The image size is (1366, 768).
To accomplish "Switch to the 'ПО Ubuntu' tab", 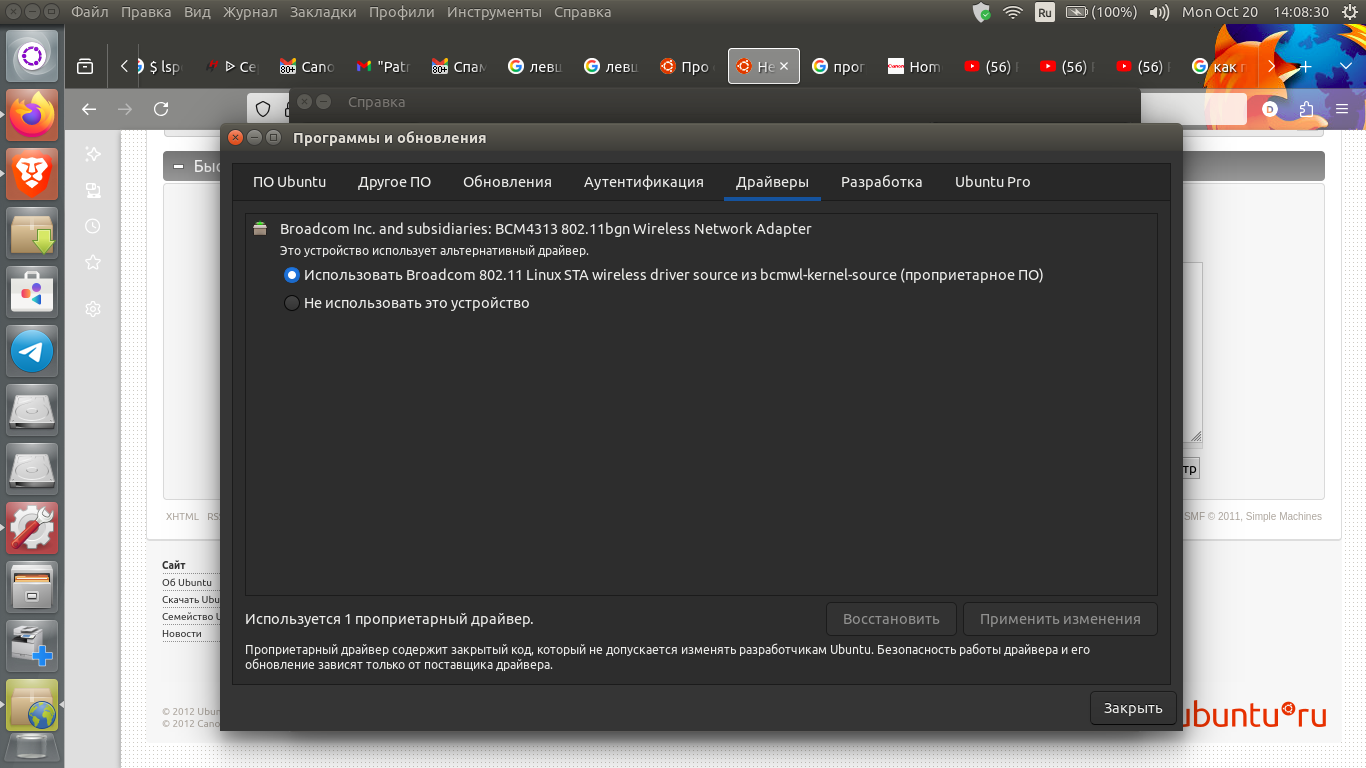I will point(289,182).
